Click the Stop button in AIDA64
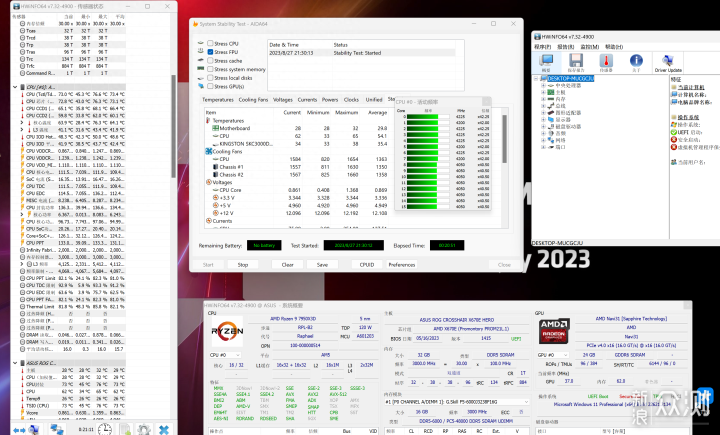 coord(243,265)
